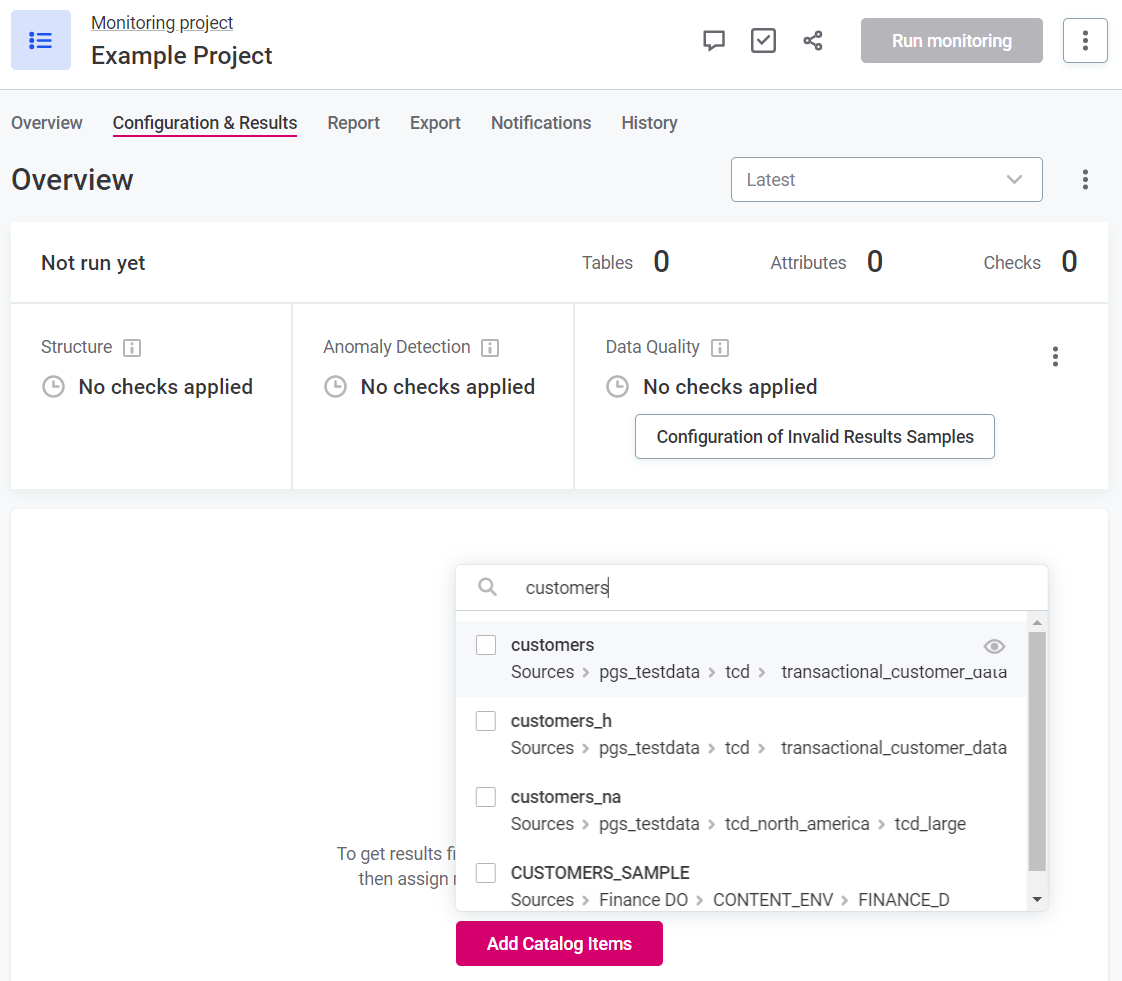Click the scrollbar down arrow in results list
The width and height of the screenshot is (1122, 981).
point(1037,900)
